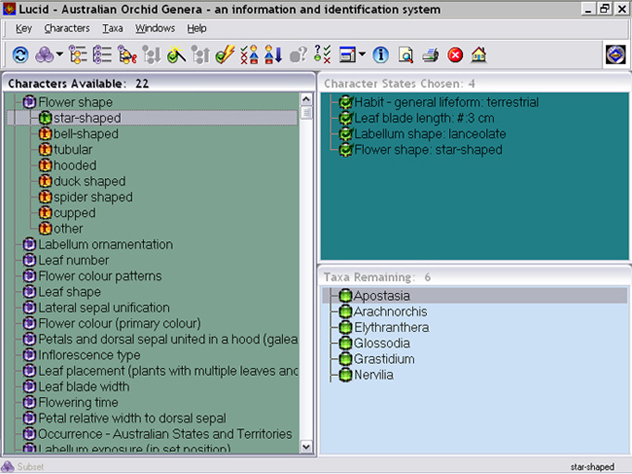This screenshot has height=474, width=632.
Task: Click the window layout toolbar icon
Action: tap(347, 55)
